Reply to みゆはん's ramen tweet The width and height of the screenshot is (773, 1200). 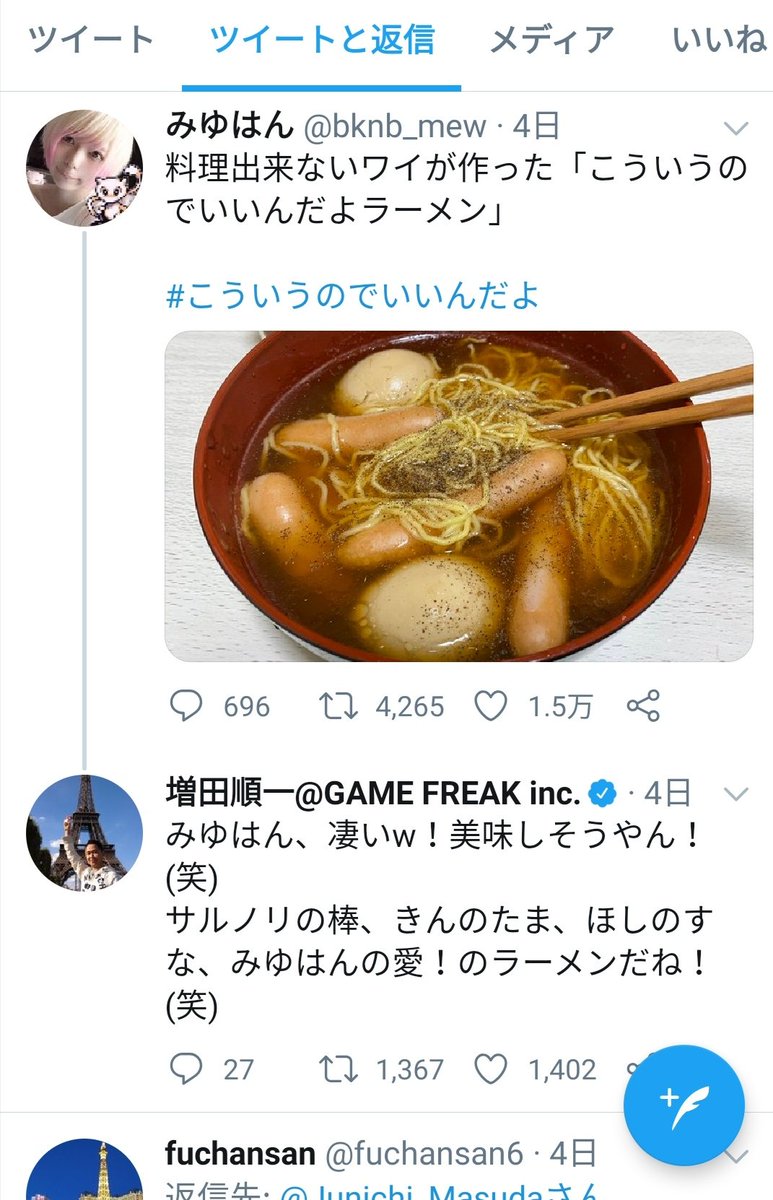(x=187, y=707)
